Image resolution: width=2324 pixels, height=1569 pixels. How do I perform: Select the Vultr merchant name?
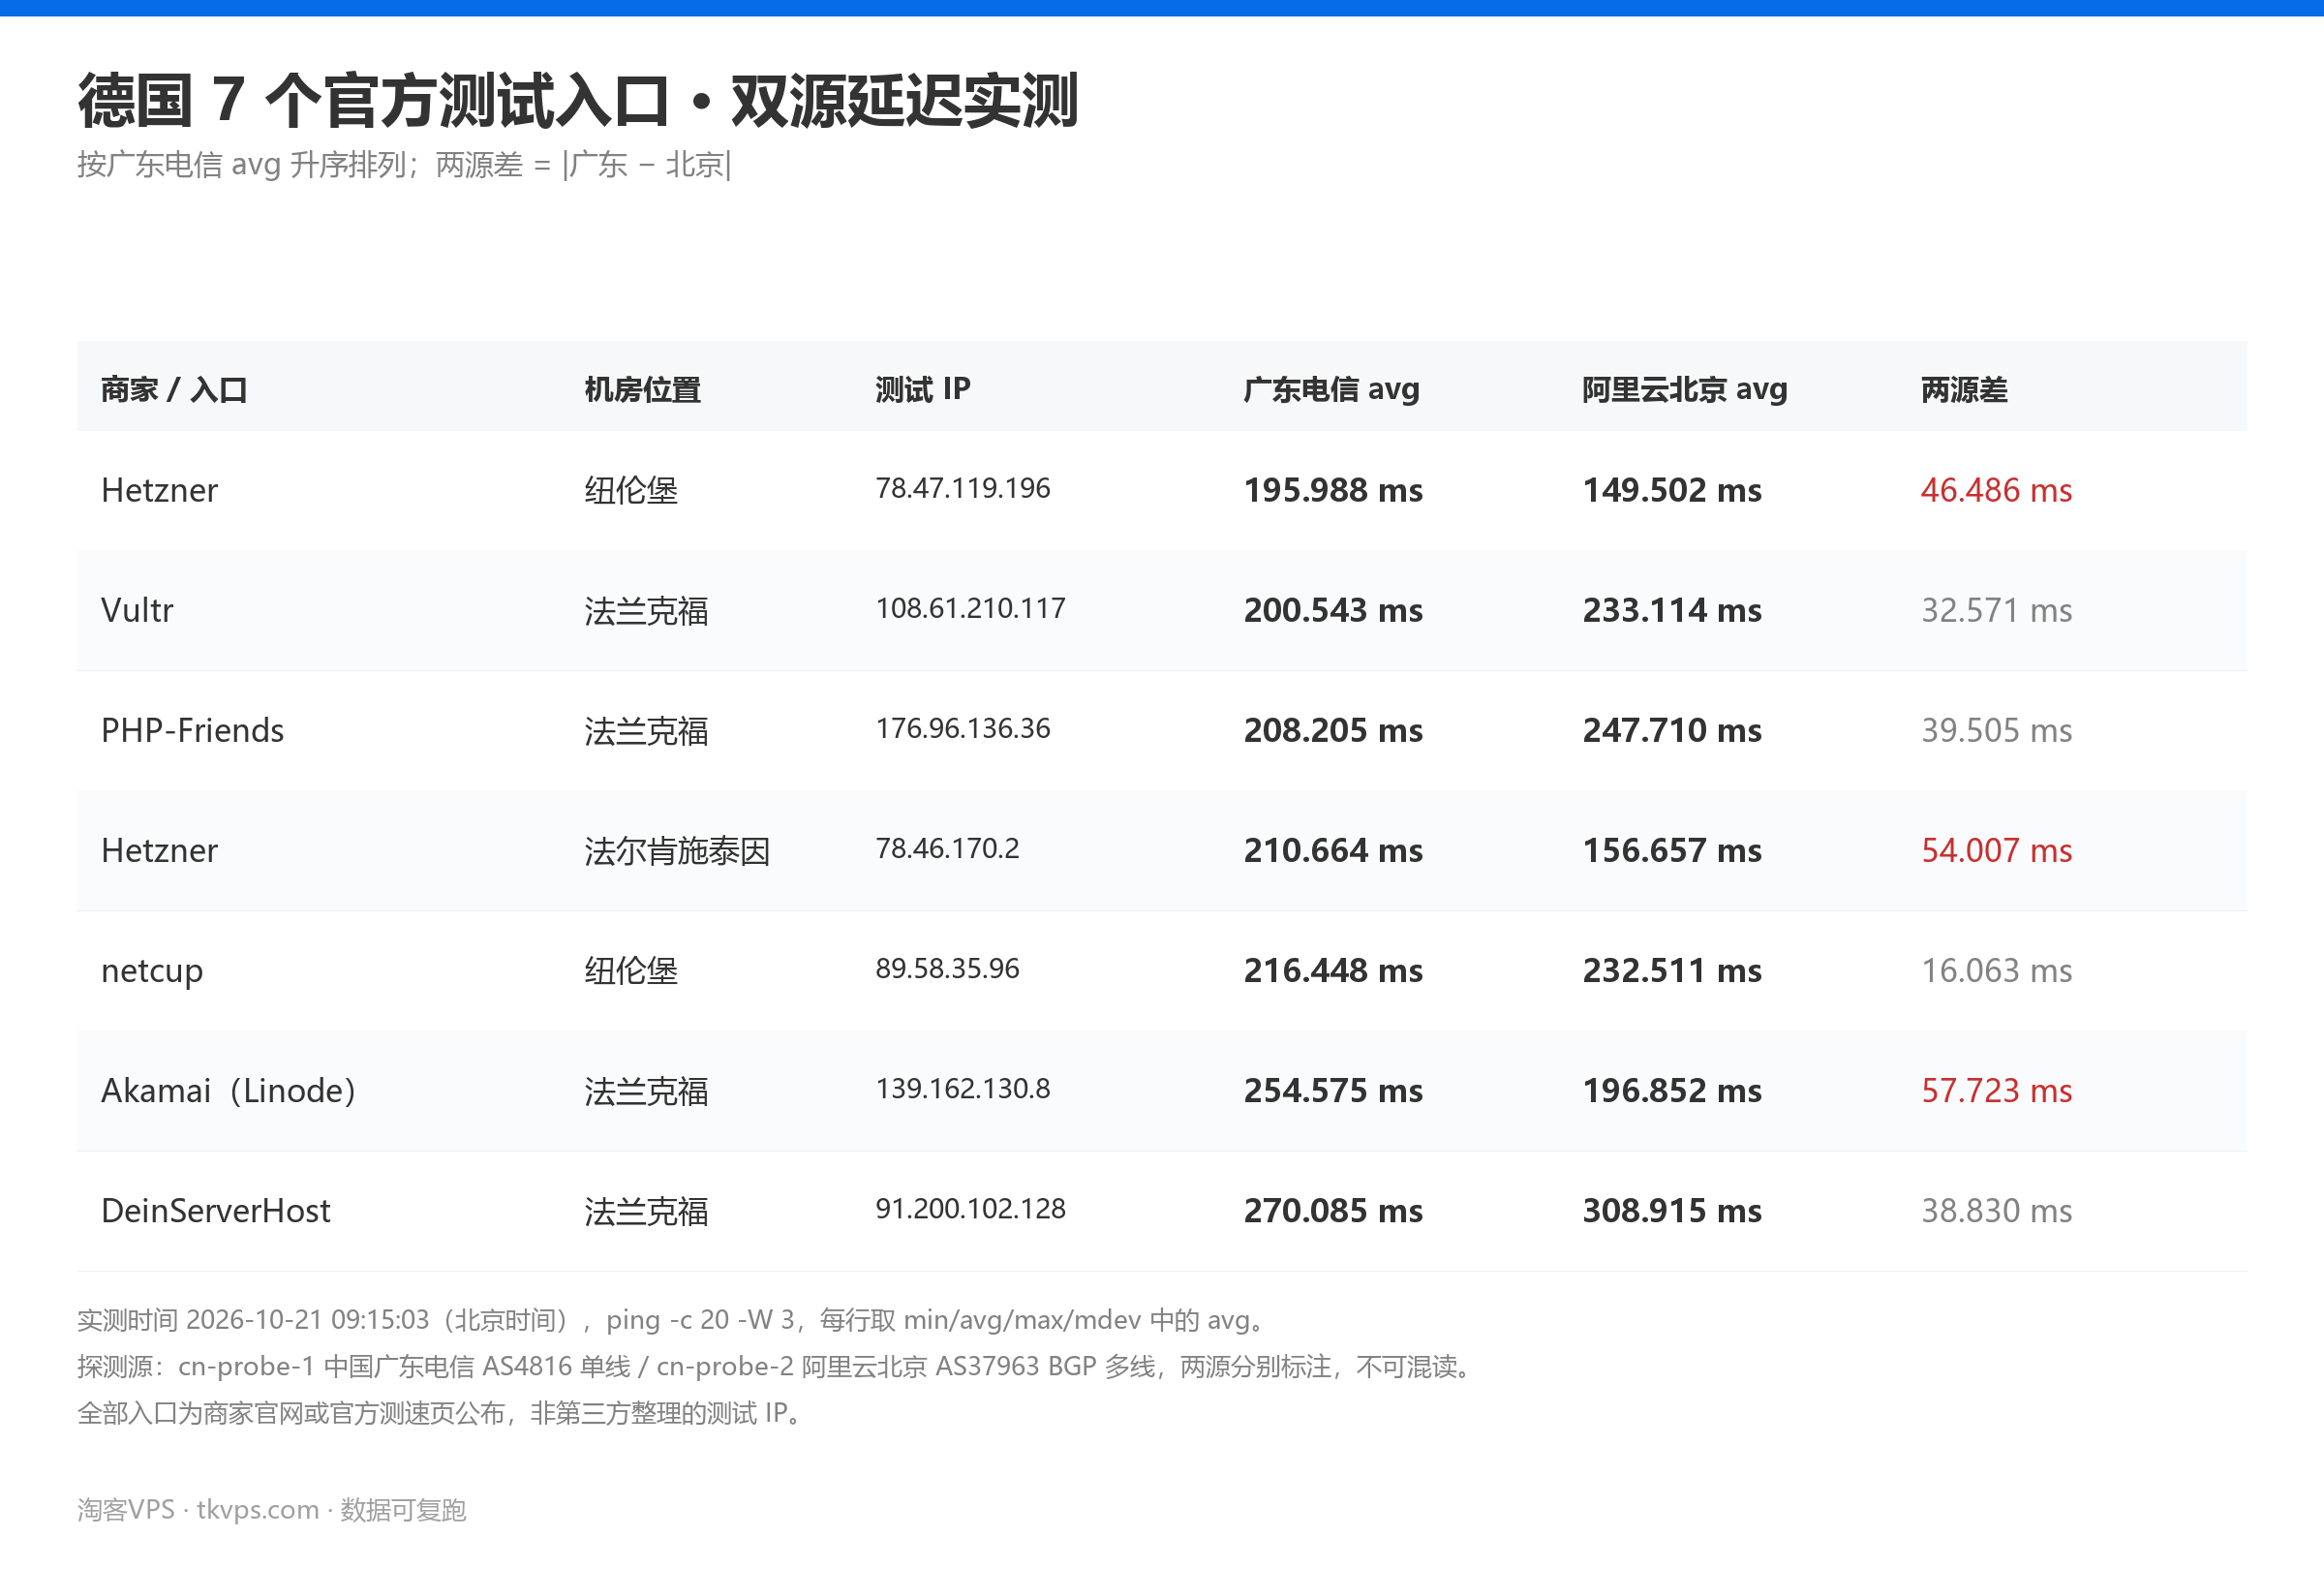click(137, 611)
